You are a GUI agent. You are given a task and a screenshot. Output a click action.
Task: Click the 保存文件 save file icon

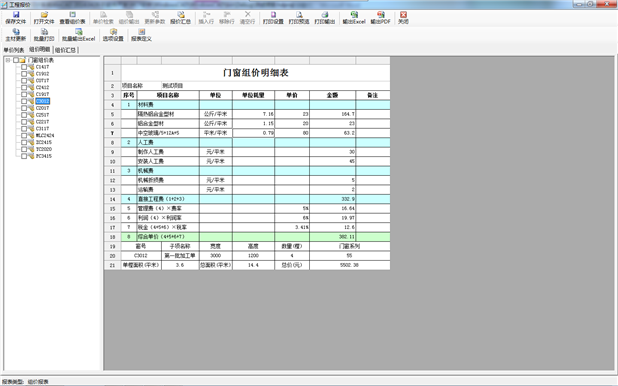click(15, 18)
